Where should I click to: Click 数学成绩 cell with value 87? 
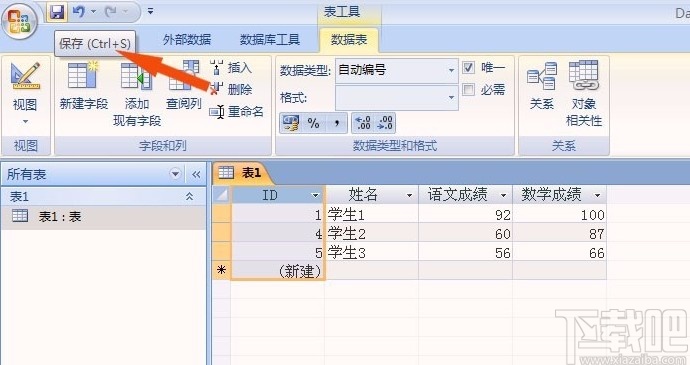coord(560,233)
